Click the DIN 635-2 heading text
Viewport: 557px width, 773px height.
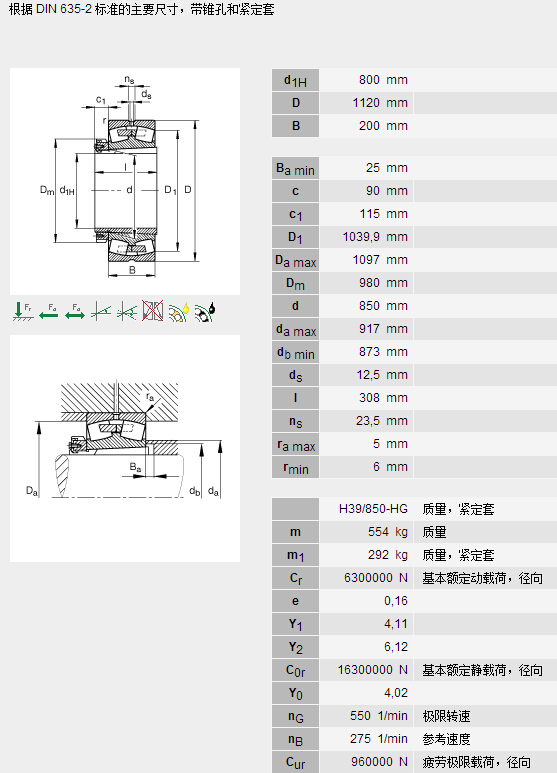point(141,9)
